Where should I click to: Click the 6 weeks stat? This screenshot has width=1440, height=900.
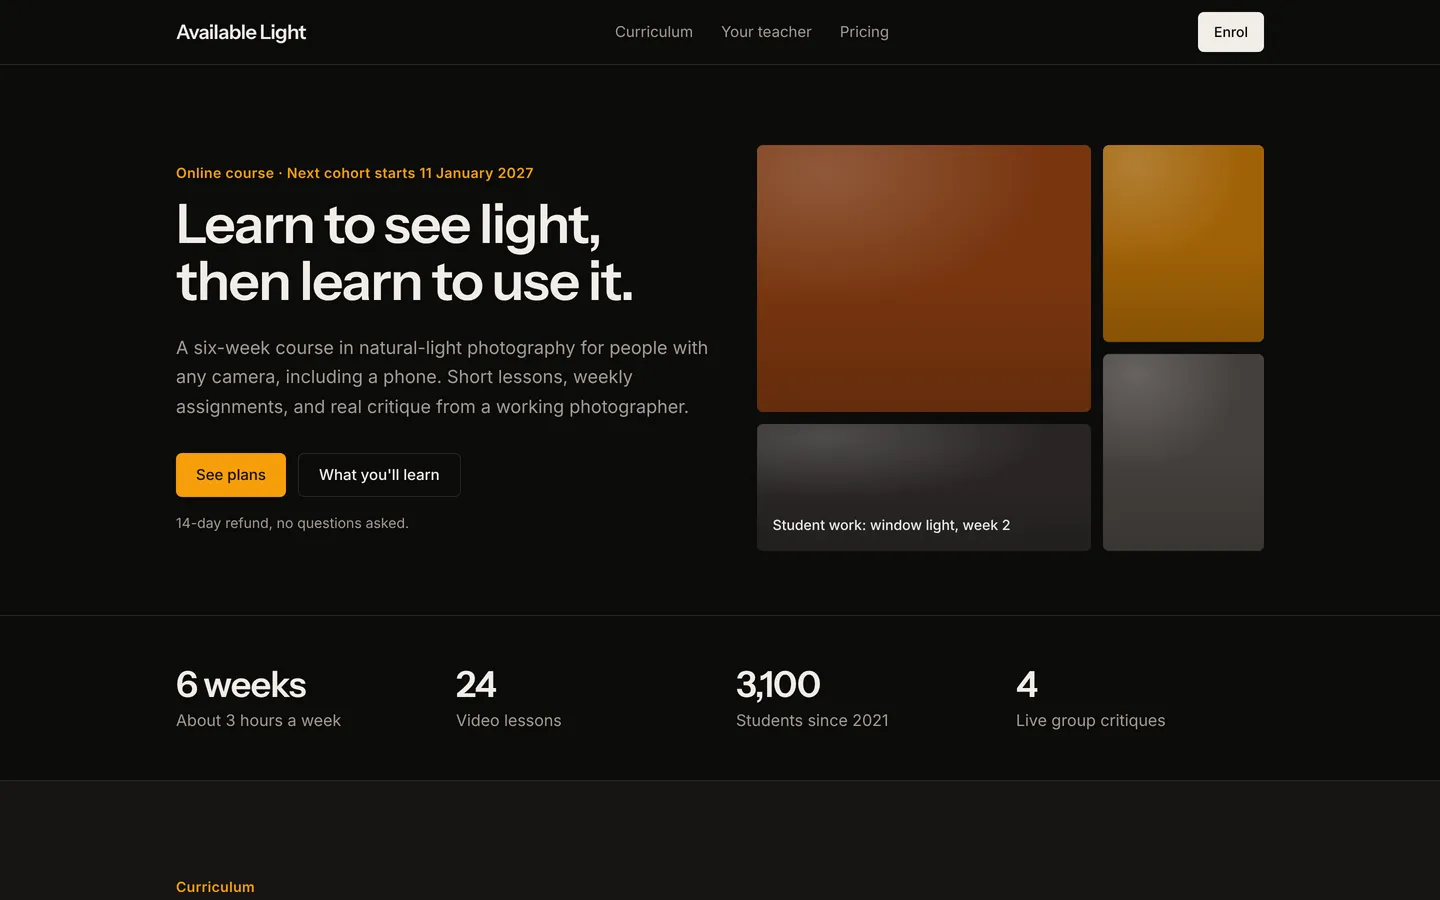[x=241, y=685]
